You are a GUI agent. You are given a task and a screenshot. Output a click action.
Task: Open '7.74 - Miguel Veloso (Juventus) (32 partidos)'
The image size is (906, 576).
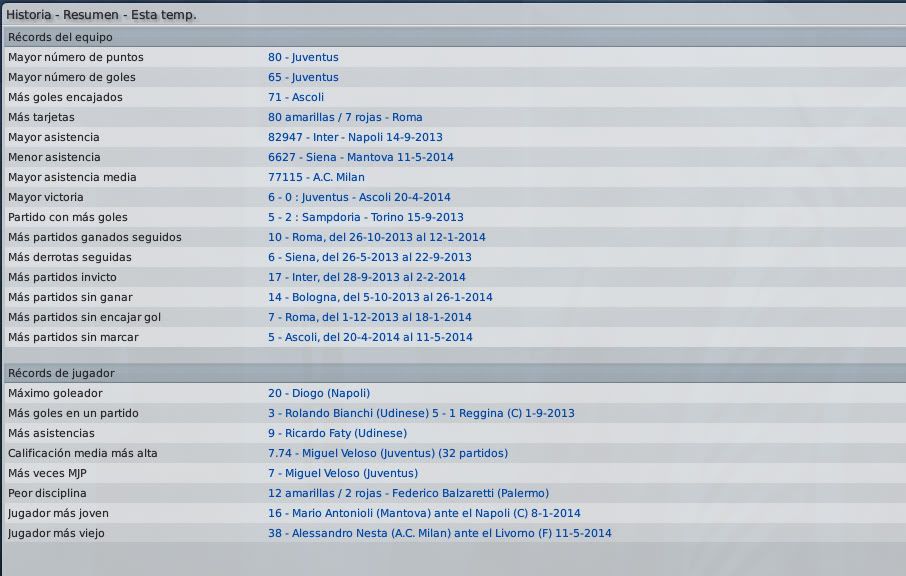coord(388,454)
